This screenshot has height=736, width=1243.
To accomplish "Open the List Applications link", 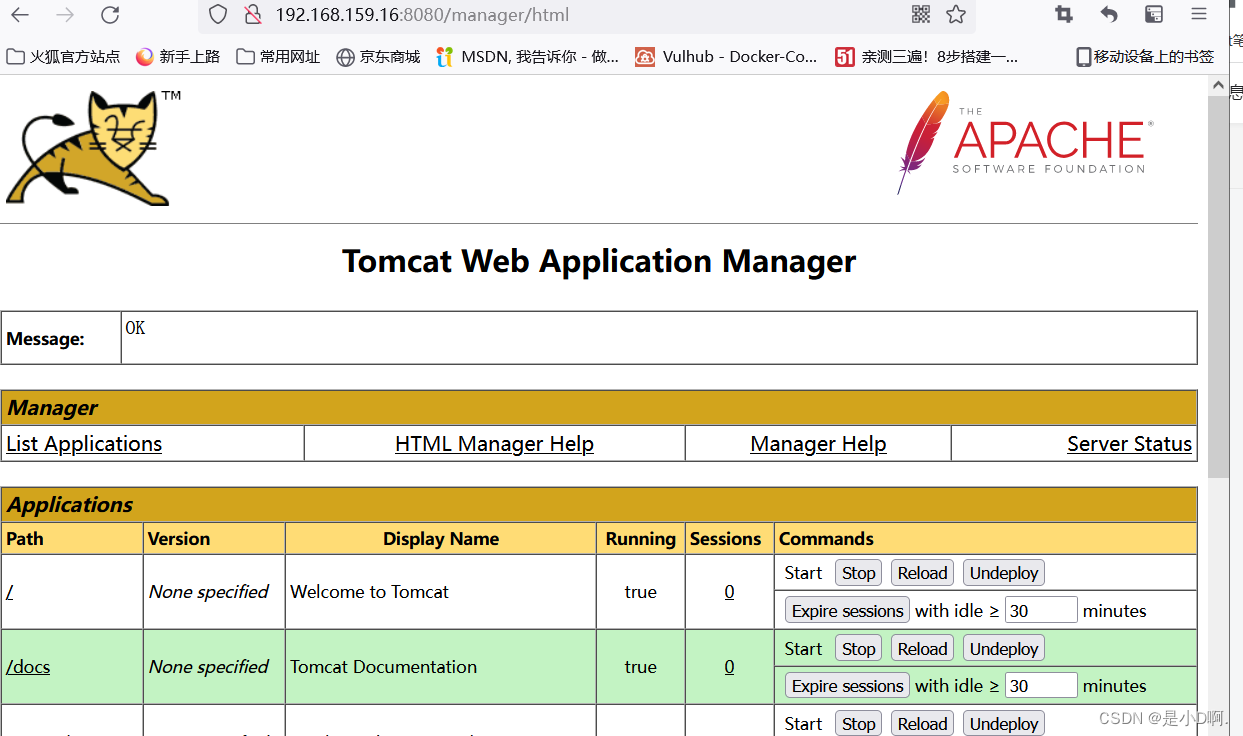I will (x=84, y=444).
